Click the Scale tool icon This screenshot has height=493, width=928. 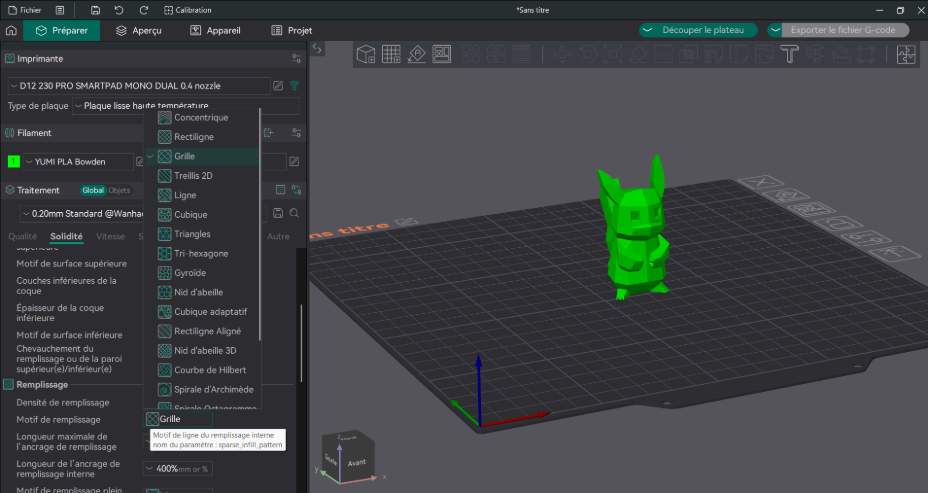(x=613, y=54)
